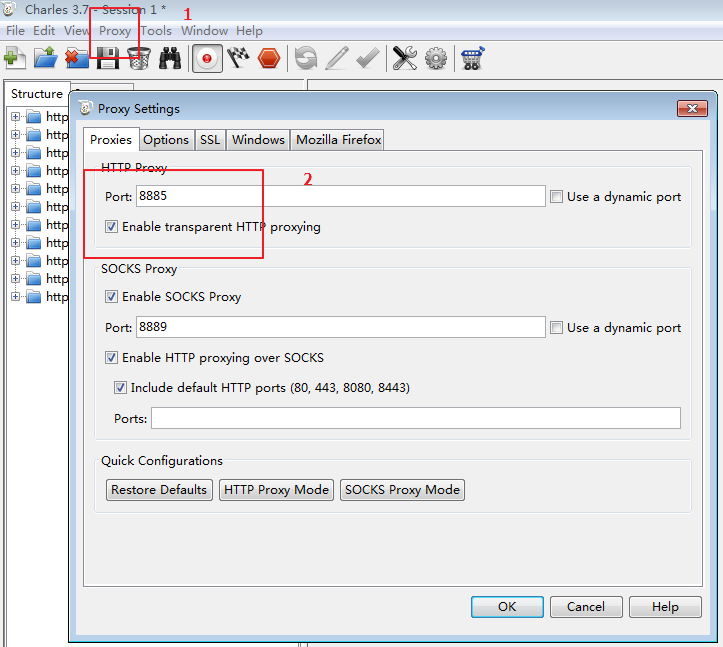Click the HTTP Proxy port field 8885

click(x=341, y=196)
